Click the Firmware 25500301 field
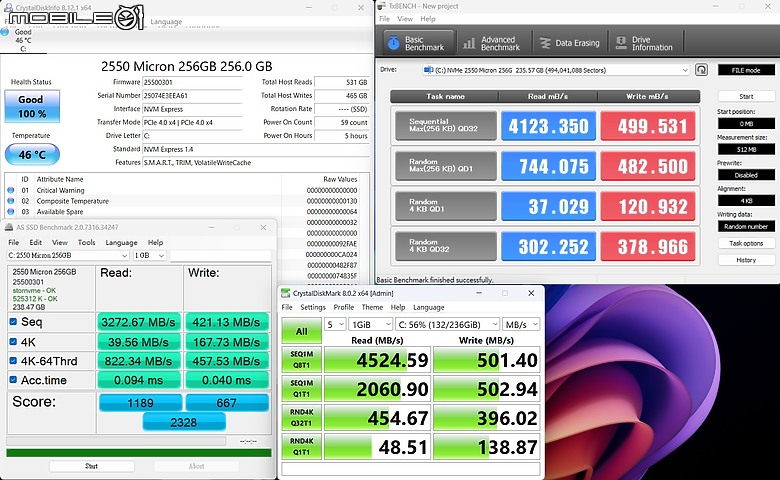This screenshot has height=480, width=780. 193,82
